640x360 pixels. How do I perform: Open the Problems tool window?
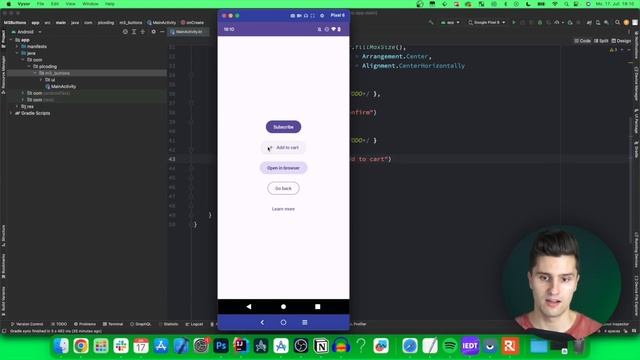(85, 324)
